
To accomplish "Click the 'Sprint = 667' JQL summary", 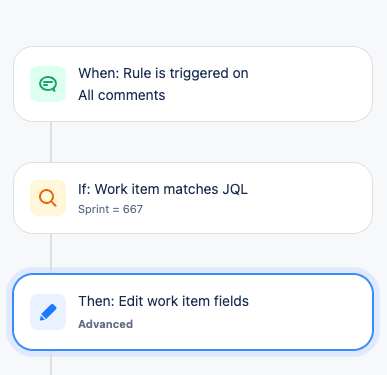I will [110, 209].
